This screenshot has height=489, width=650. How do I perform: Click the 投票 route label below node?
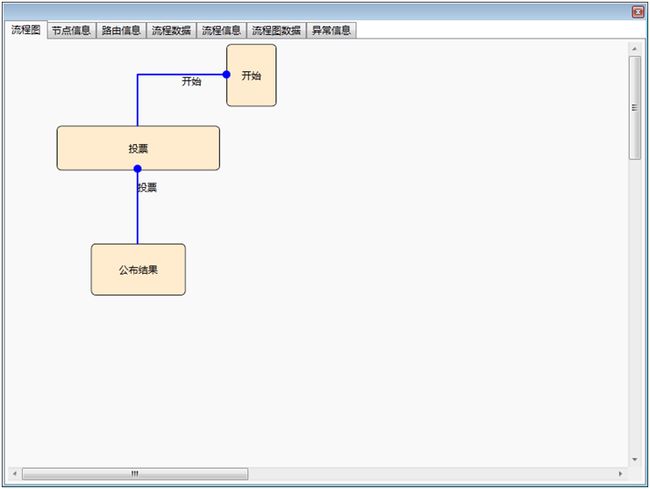(x=147, y=187)
